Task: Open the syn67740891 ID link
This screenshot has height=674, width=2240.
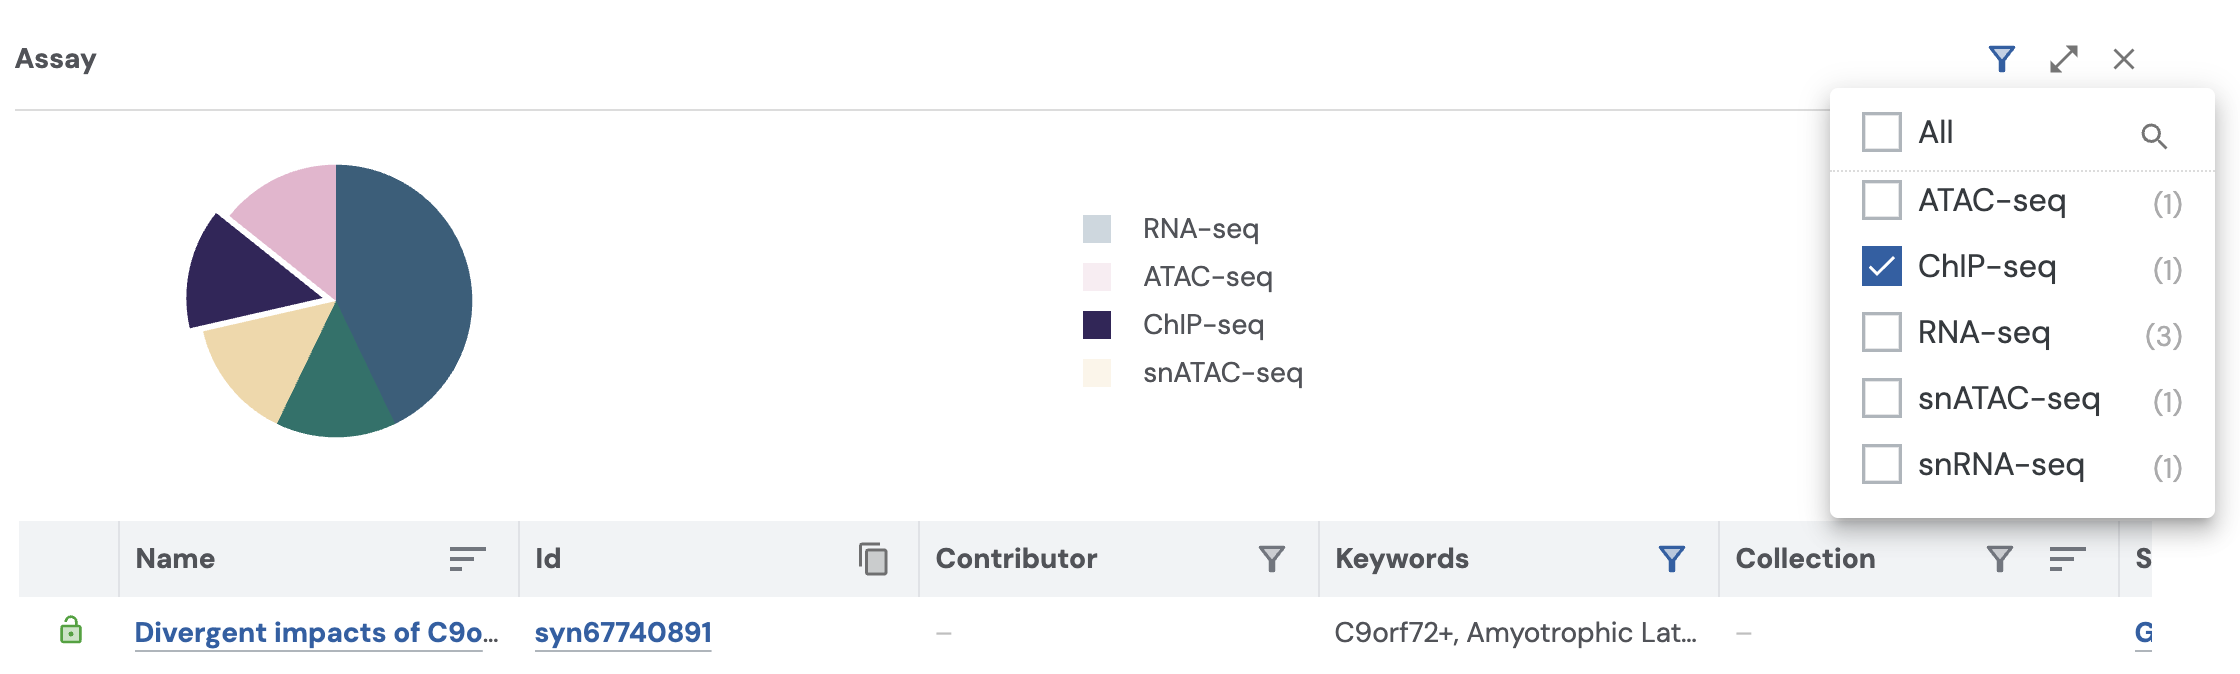Action: [623, 633]
